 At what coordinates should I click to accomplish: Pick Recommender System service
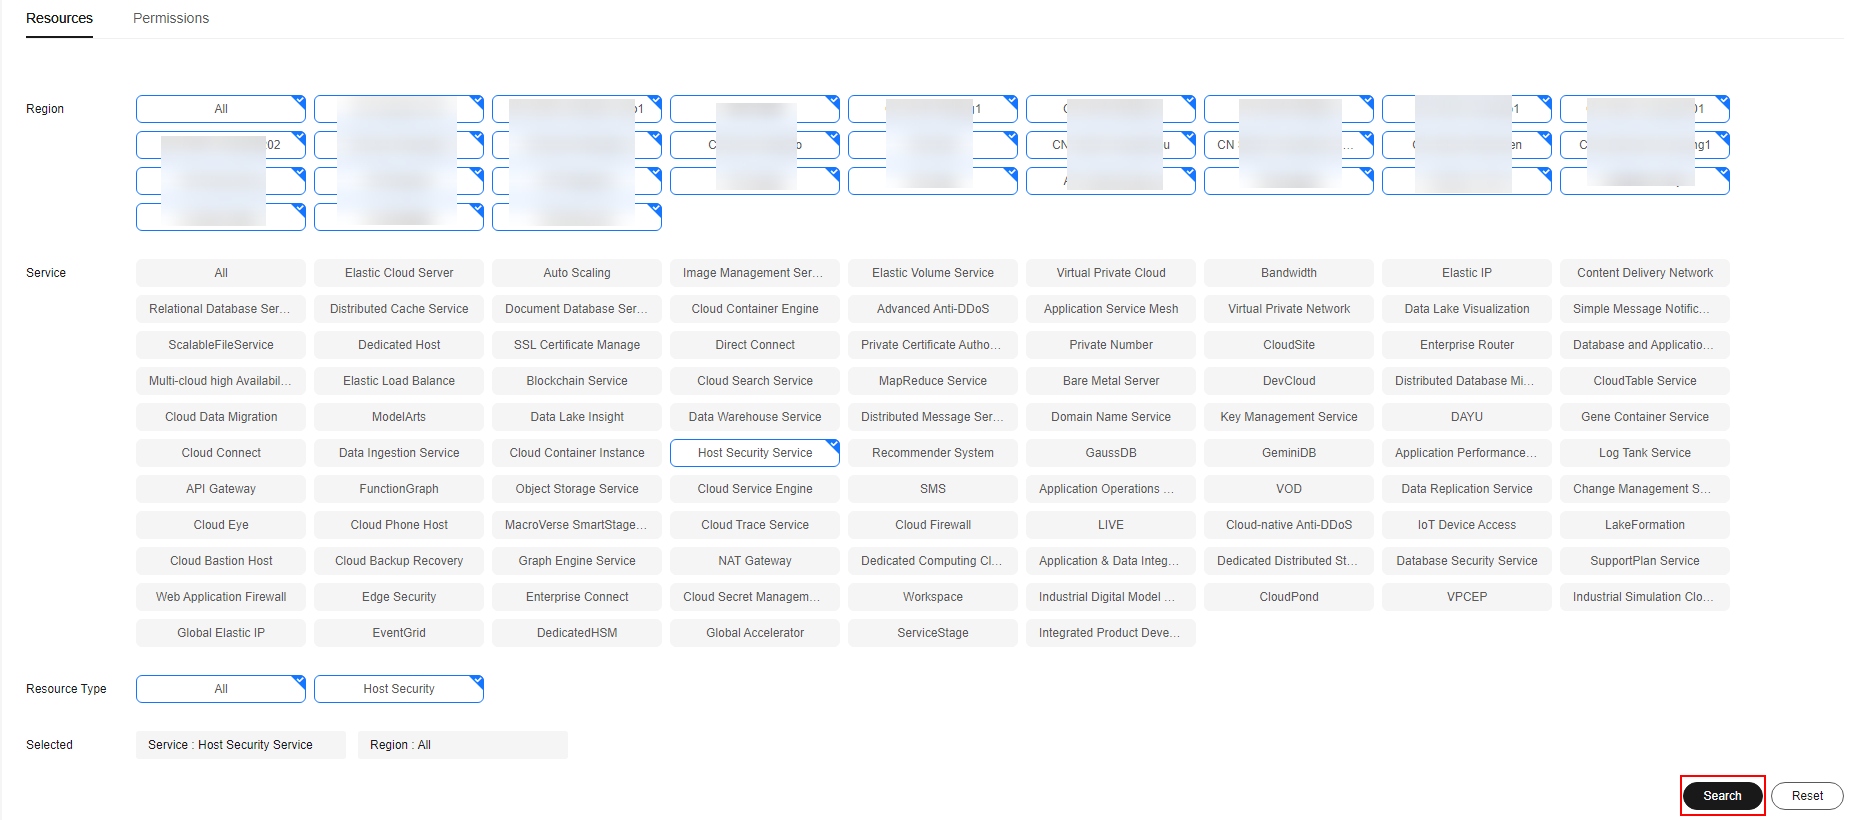coord(933,453)
